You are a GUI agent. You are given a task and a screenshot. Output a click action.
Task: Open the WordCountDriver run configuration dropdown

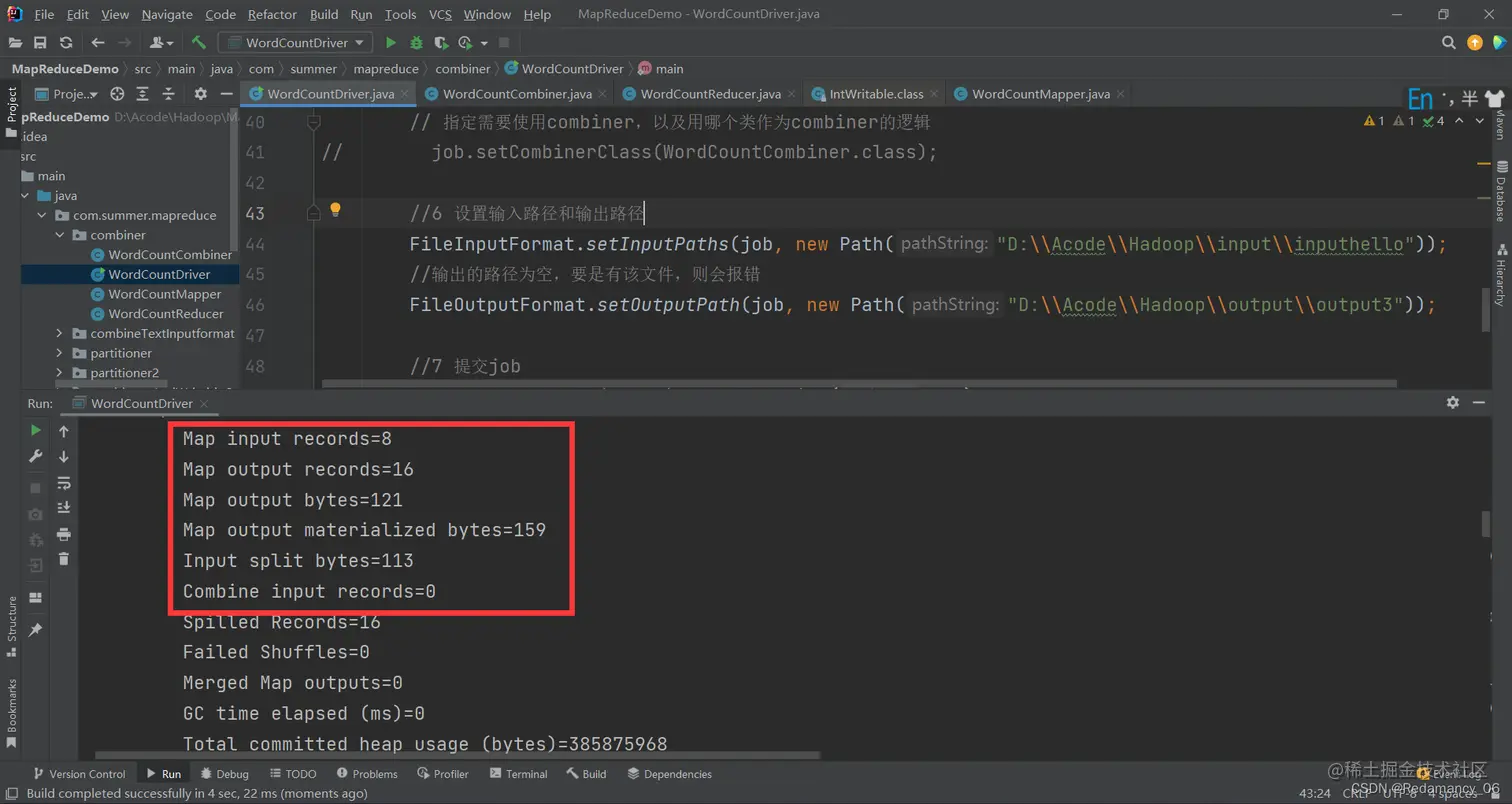click(296, 43)
